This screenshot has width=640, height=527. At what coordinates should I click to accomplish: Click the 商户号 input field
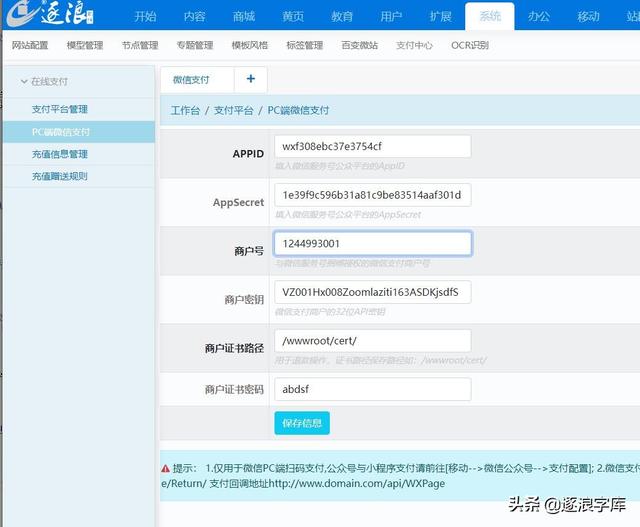[x=372, y=243]
